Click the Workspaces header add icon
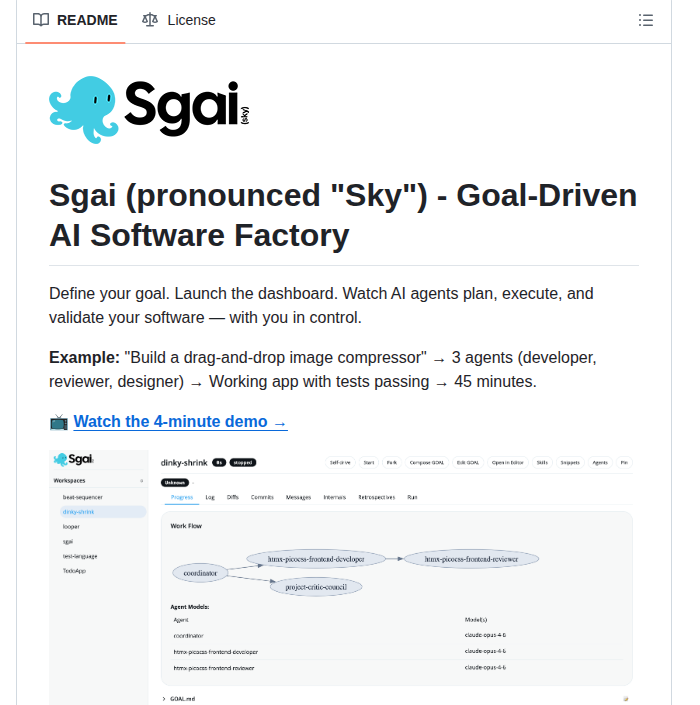This screenshot has width=700, height=705. pos(142,481)
